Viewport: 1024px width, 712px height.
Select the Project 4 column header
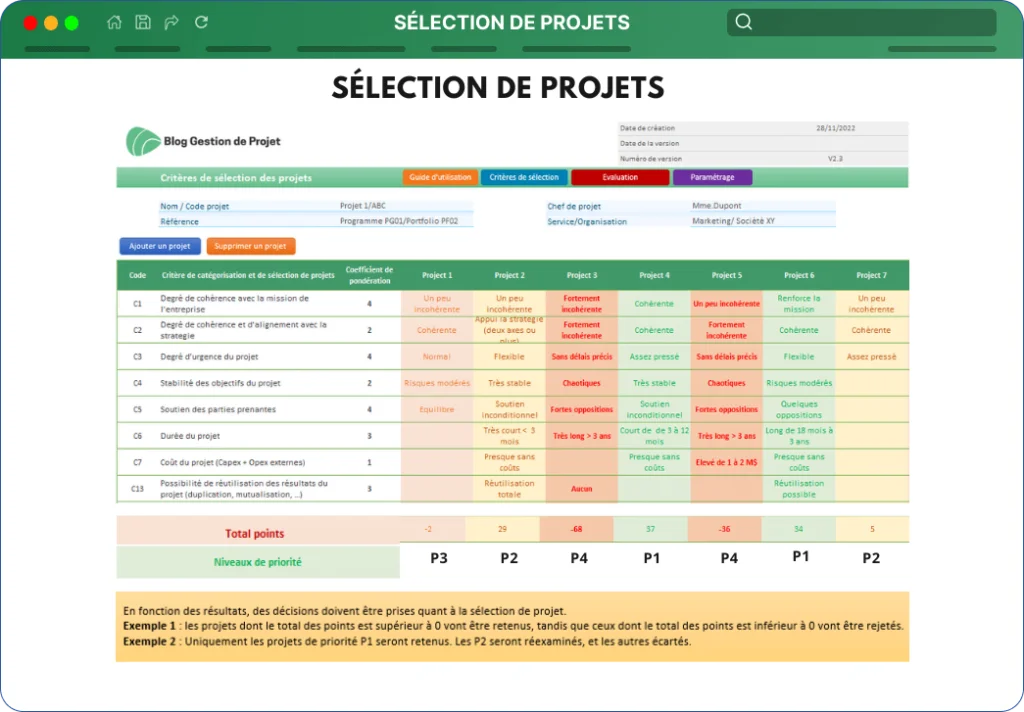[654, 275]
